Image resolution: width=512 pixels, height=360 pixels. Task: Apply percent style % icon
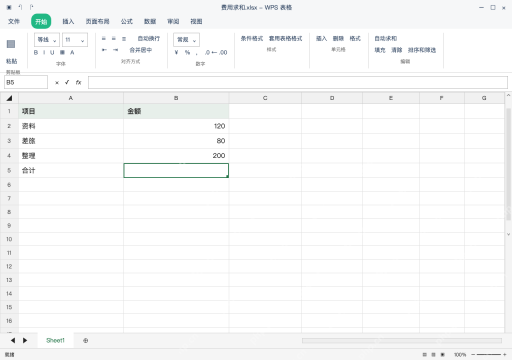[x=187, y=52]
